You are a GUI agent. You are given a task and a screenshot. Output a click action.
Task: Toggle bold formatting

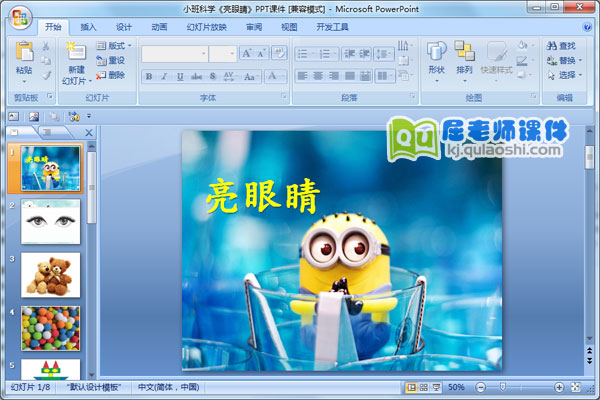tap(149, 76)
